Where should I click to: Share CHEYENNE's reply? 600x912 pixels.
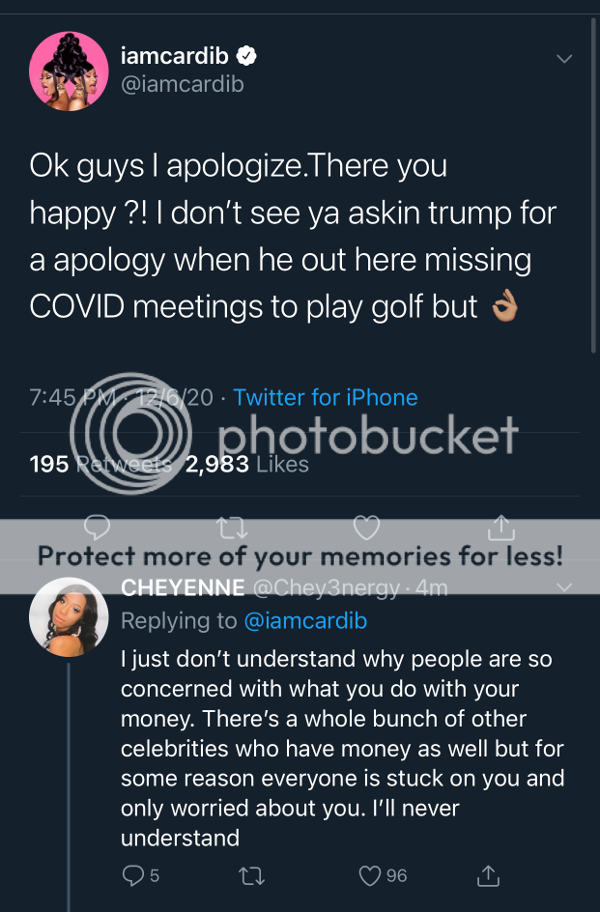[x=488, y=876]
